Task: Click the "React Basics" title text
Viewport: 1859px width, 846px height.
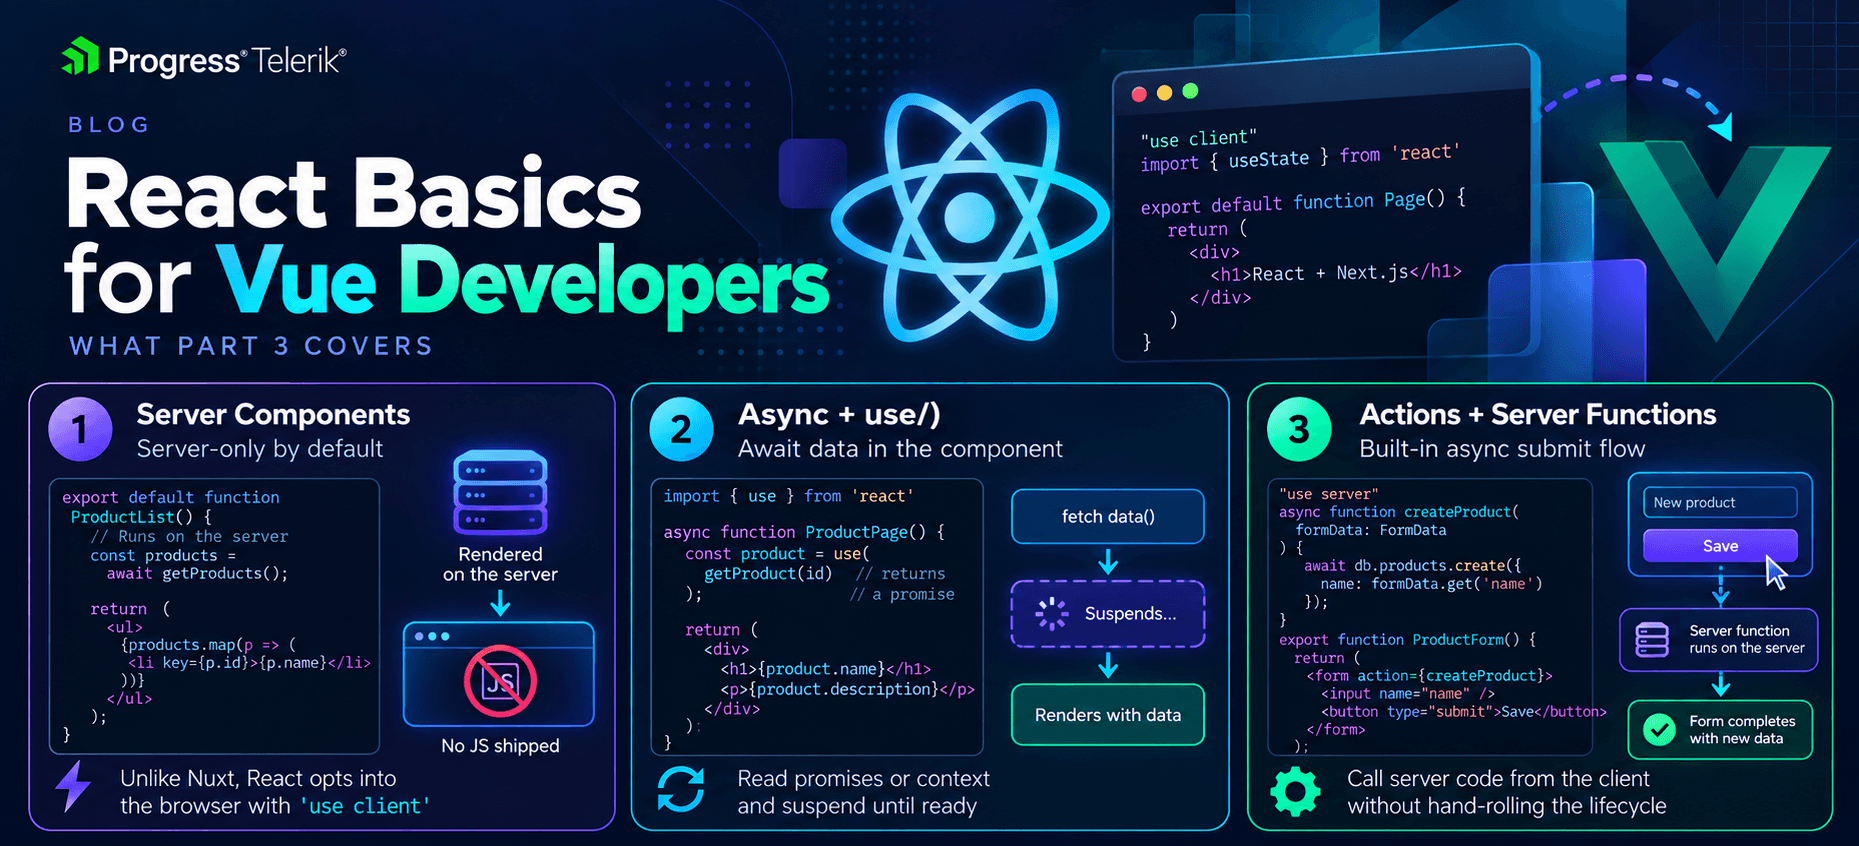Action: point(354,193)
